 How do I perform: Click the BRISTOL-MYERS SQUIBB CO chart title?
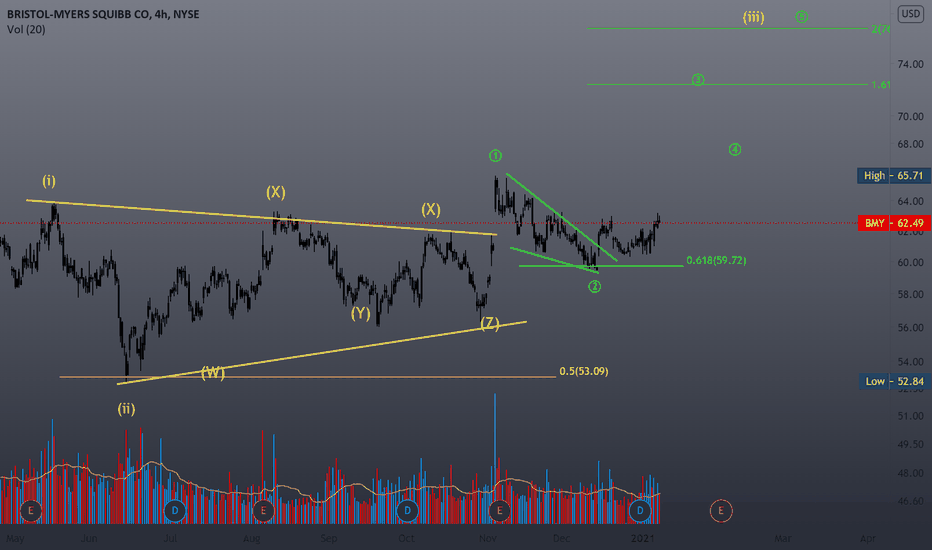[103, 14]
